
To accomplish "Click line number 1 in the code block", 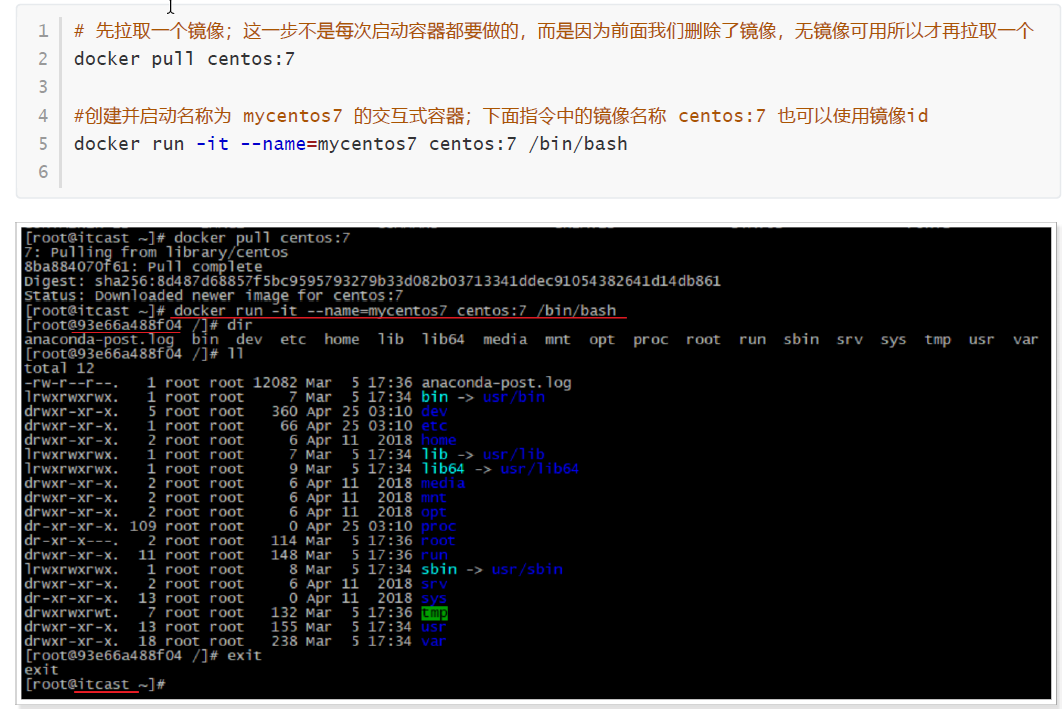I will coord(43,30).
